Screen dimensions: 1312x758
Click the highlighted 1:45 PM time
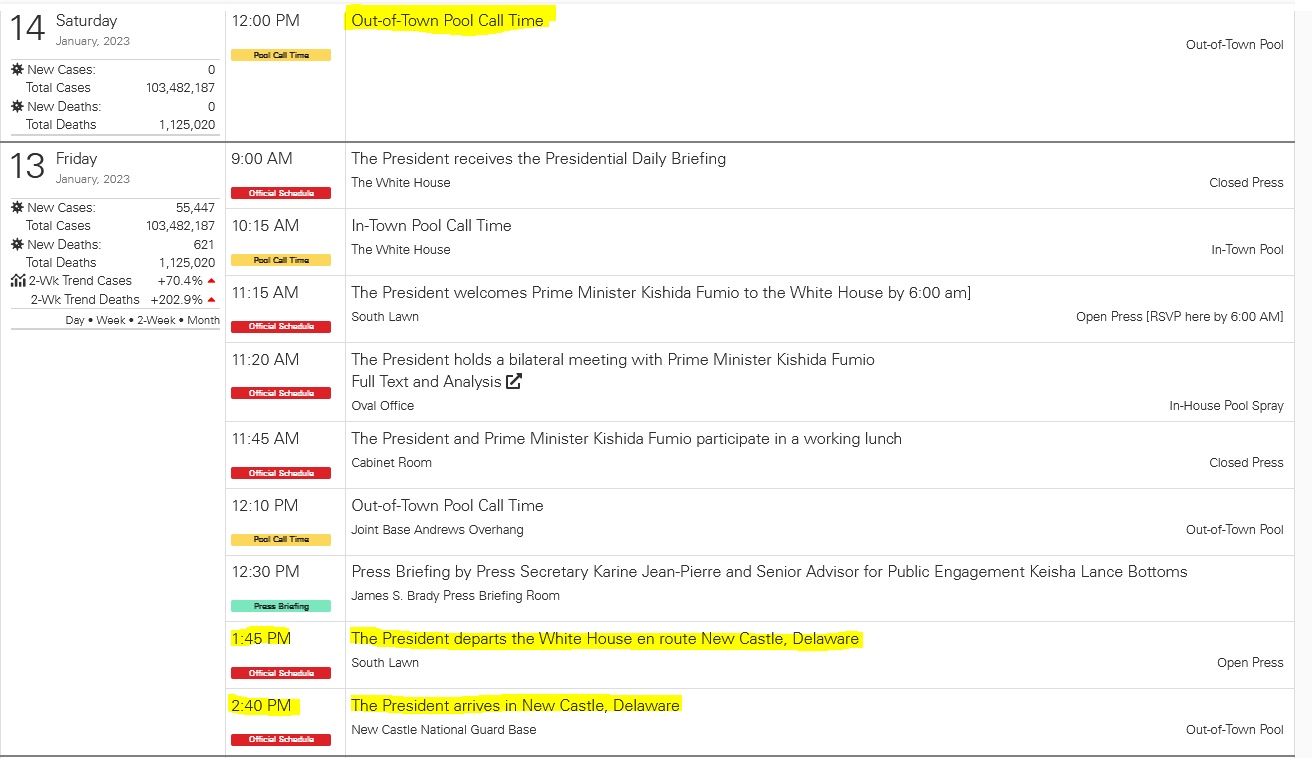pyautogui.click(x=261, y=638)
